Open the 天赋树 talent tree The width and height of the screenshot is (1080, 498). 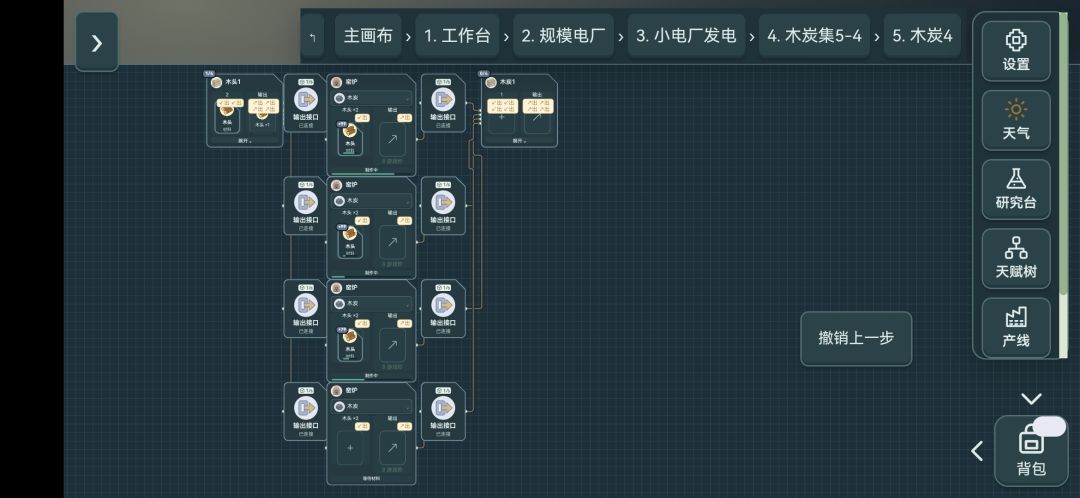coord(1016,258)
